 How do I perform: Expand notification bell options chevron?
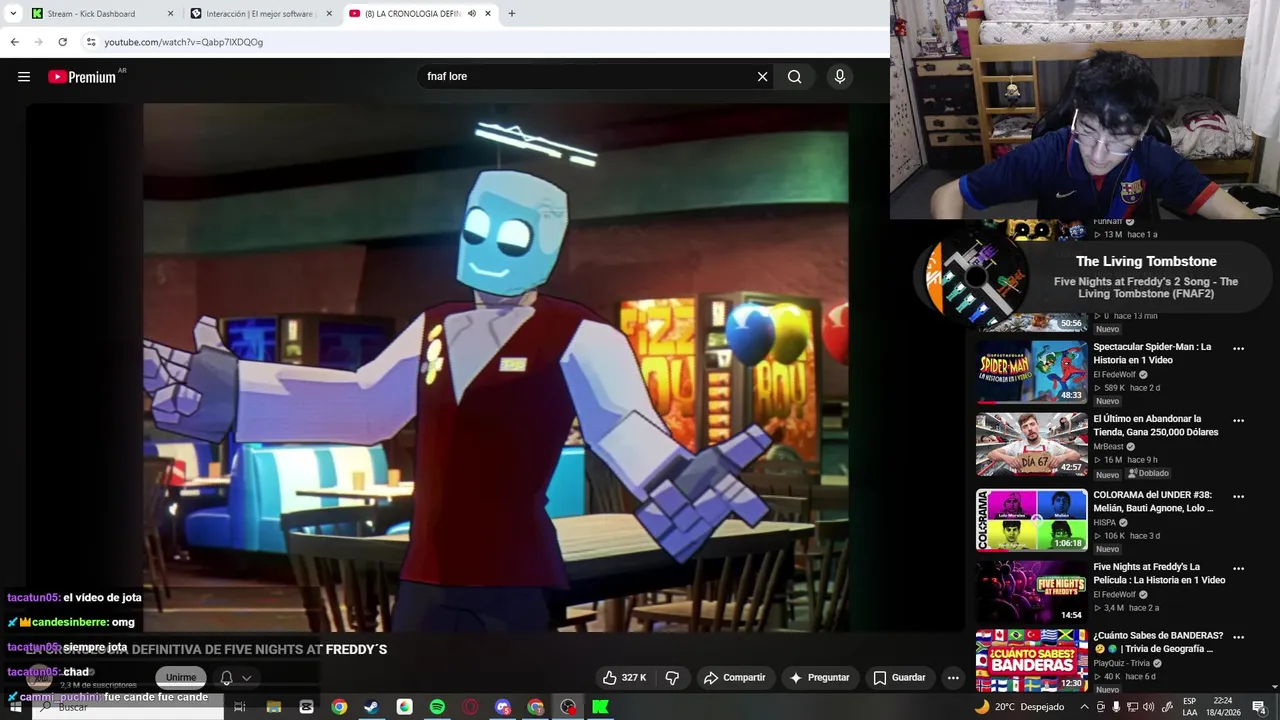246,678
